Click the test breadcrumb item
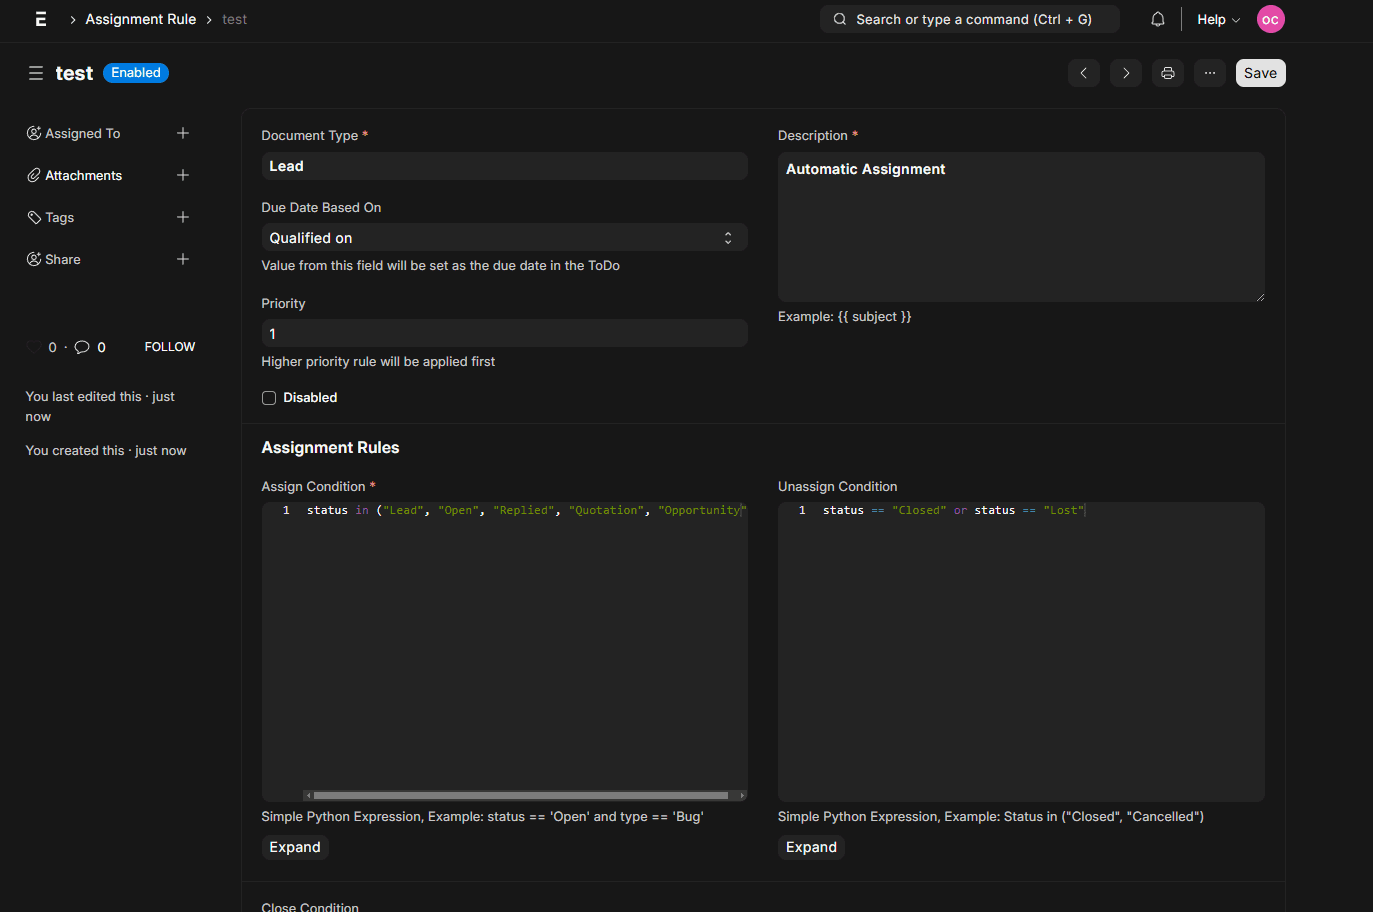 click(x=234, y=19)
